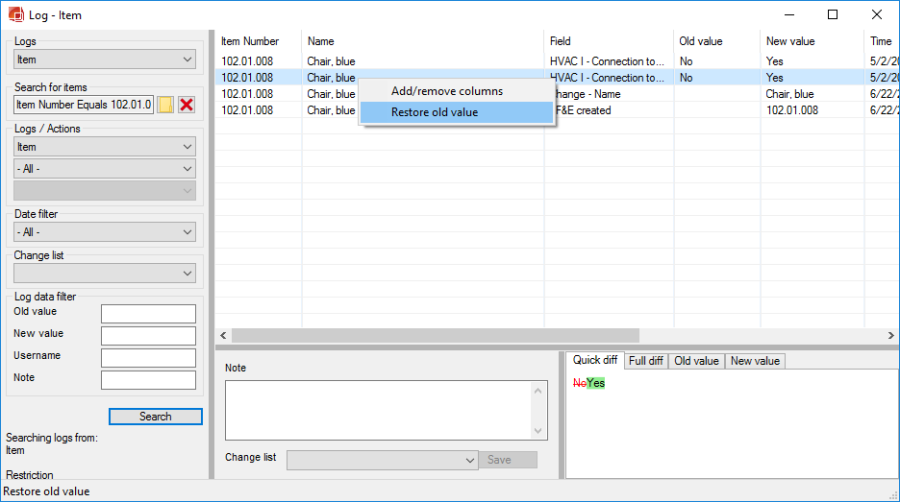This screenshot has width=900, height=502.
Task: Click the horizontal scrollbar right arrow
Action: [891, 336]
